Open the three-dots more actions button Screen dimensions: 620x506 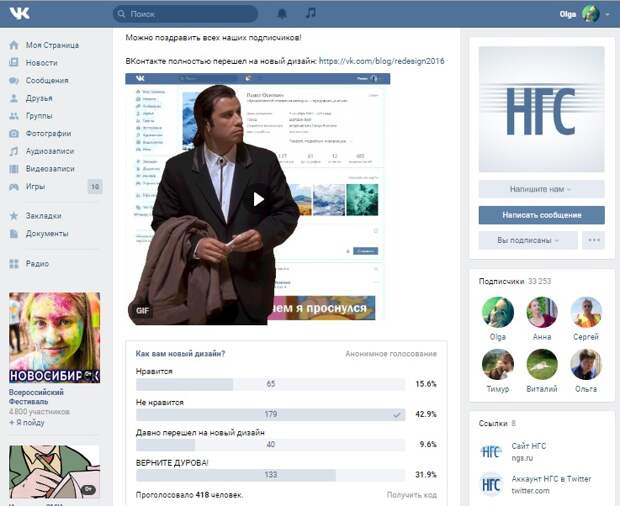(x=594, y=240)
